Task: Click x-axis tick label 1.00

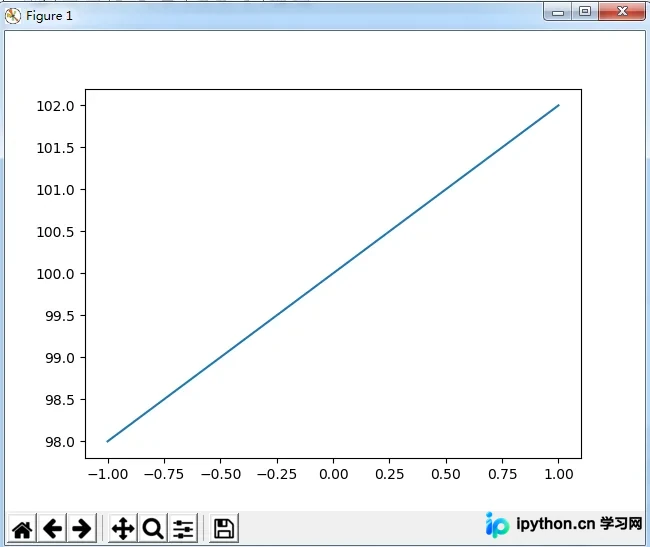Action: [x=559, y=474]
